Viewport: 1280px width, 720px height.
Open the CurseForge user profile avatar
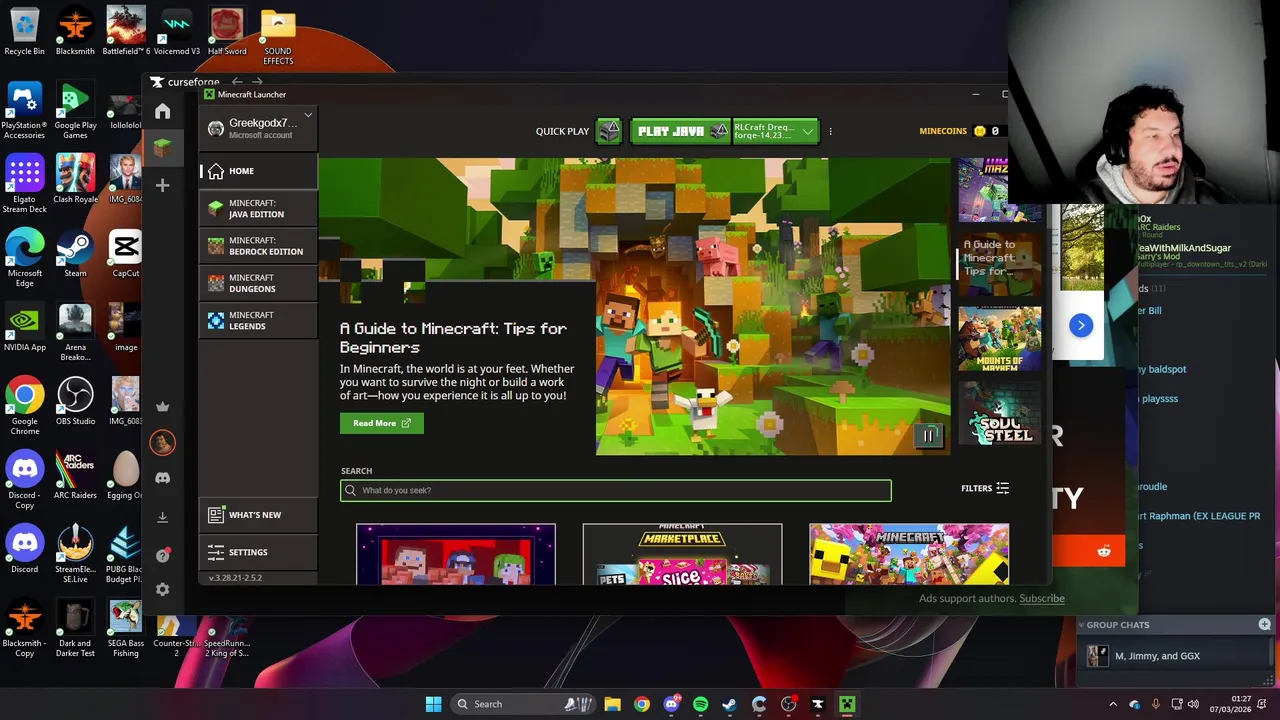tap(162, 442)
